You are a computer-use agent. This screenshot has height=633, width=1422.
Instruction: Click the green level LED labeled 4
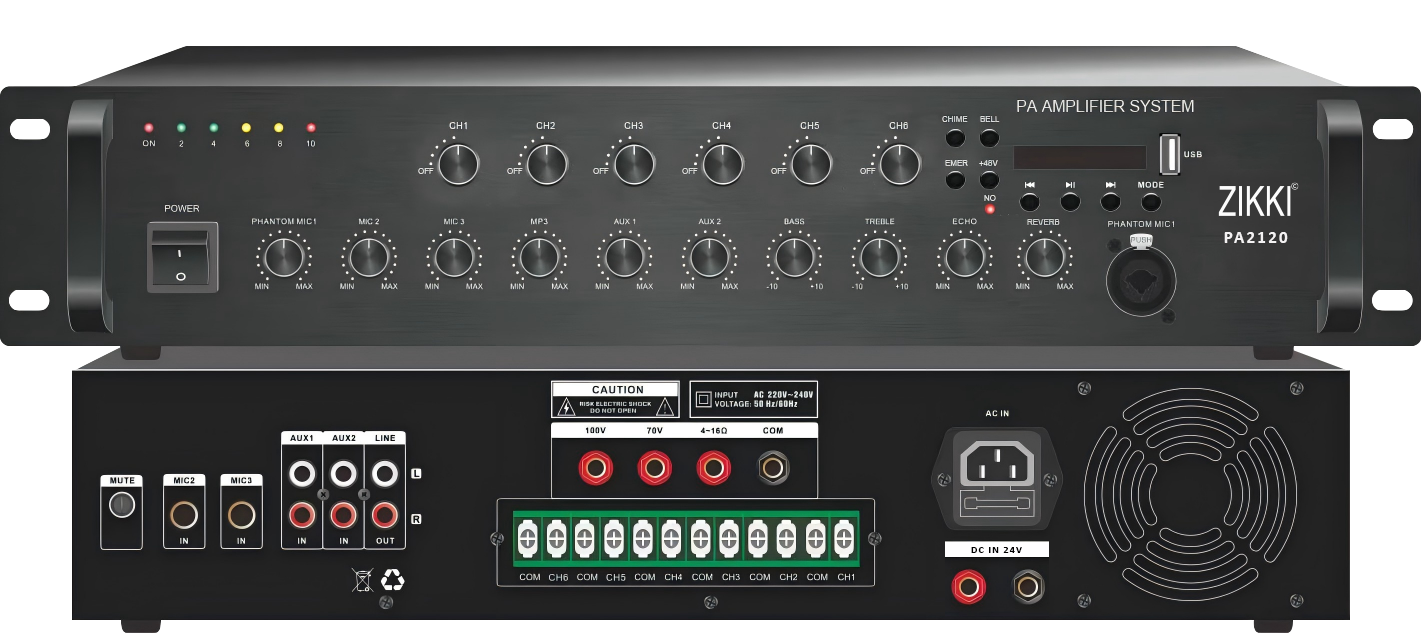pyautogui.click(x=213, y=128)
